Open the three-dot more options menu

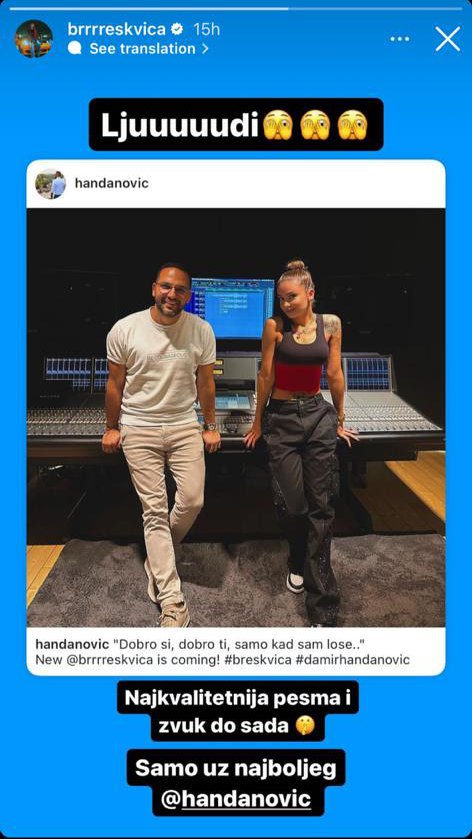point(400,39)
